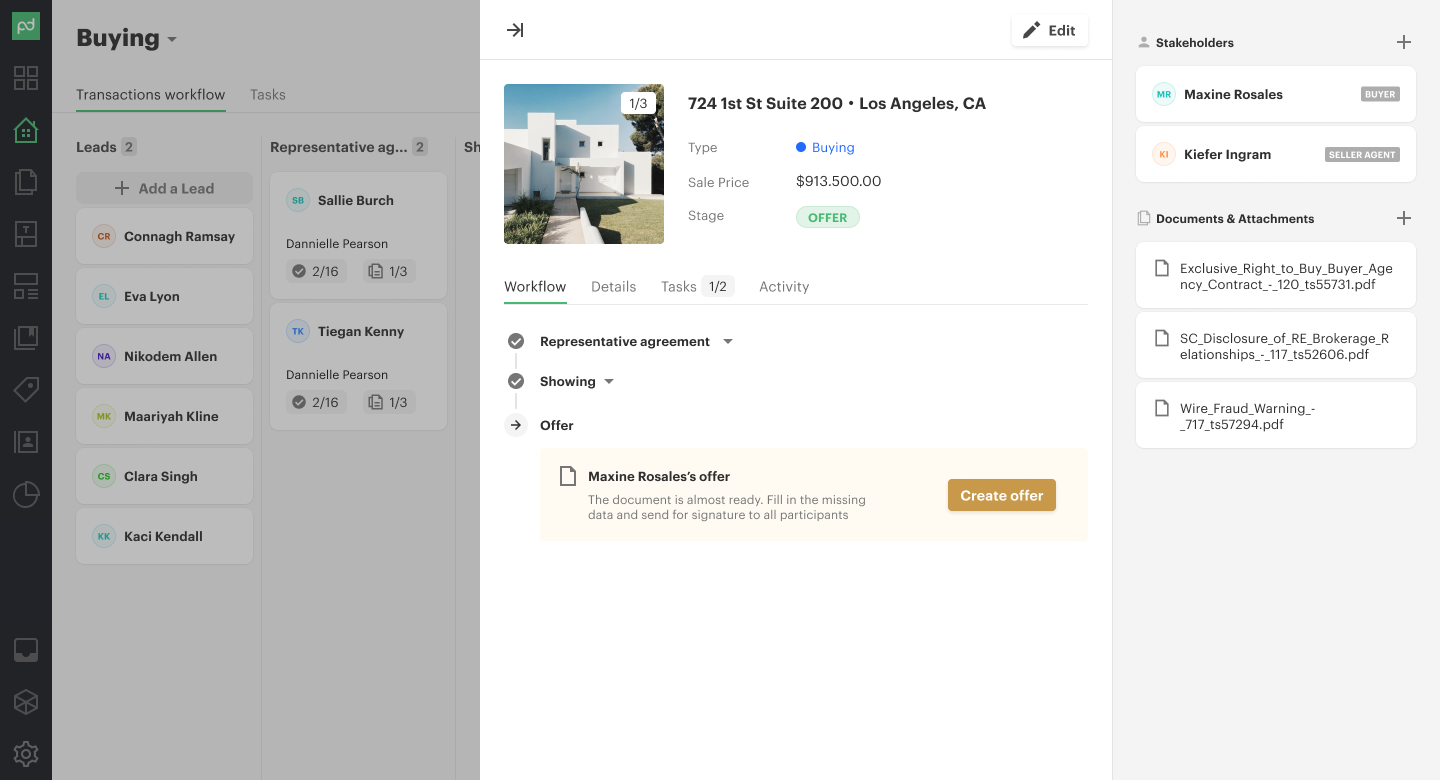Open the settings gear in sidebar

coord(26,753)
